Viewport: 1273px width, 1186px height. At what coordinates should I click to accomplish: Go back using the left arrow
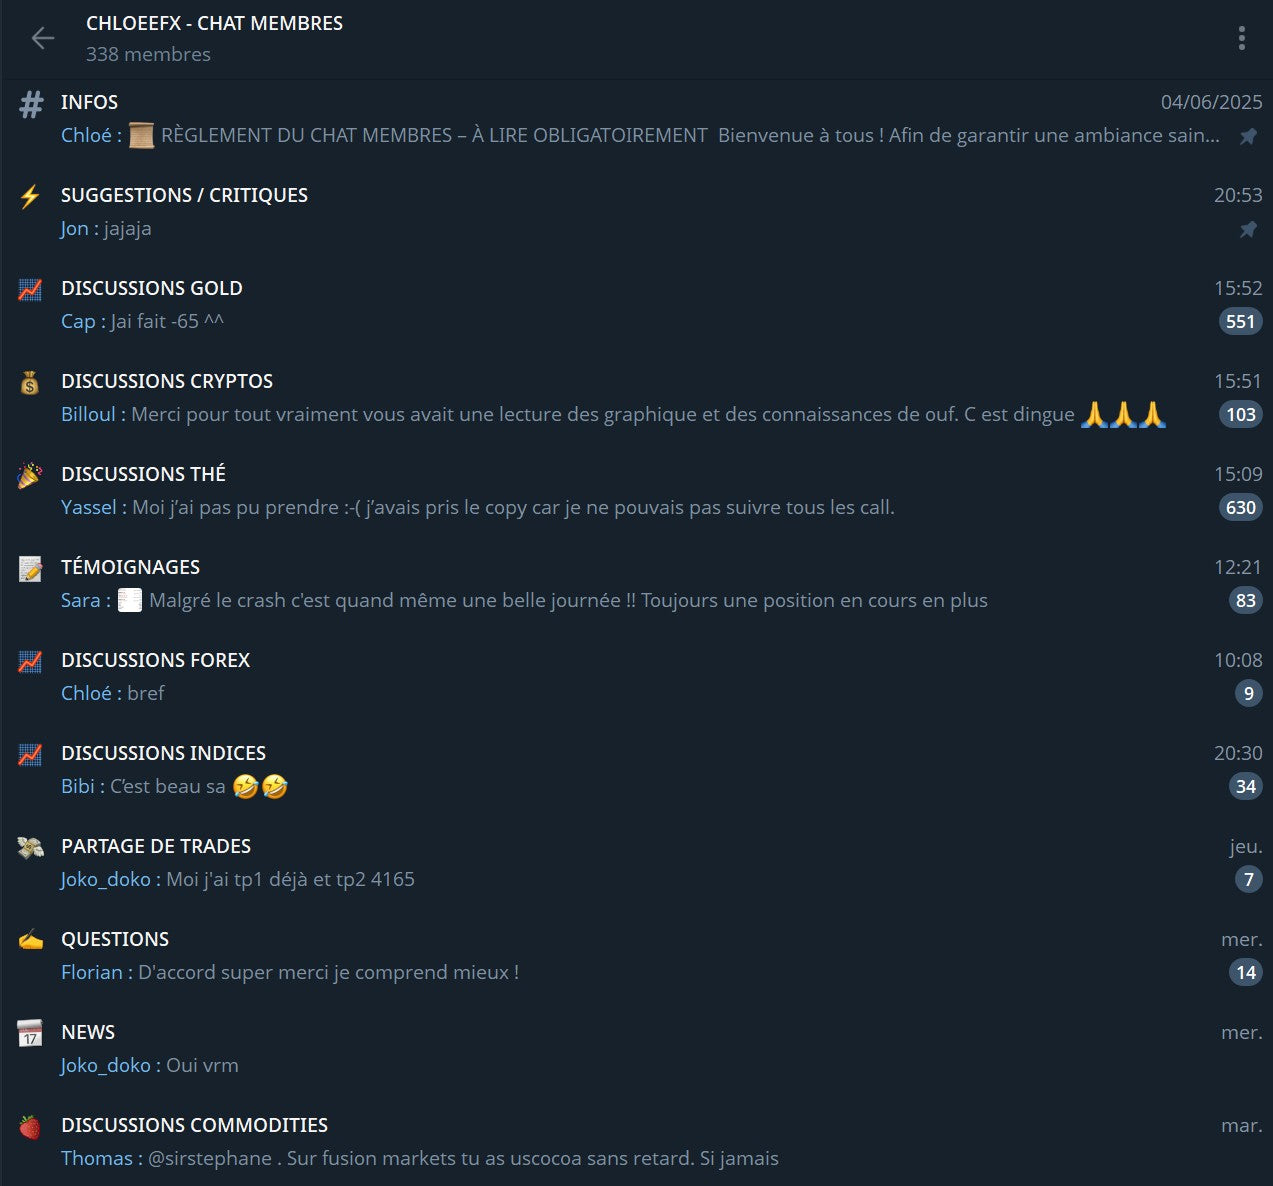click(x=42, y=38)
